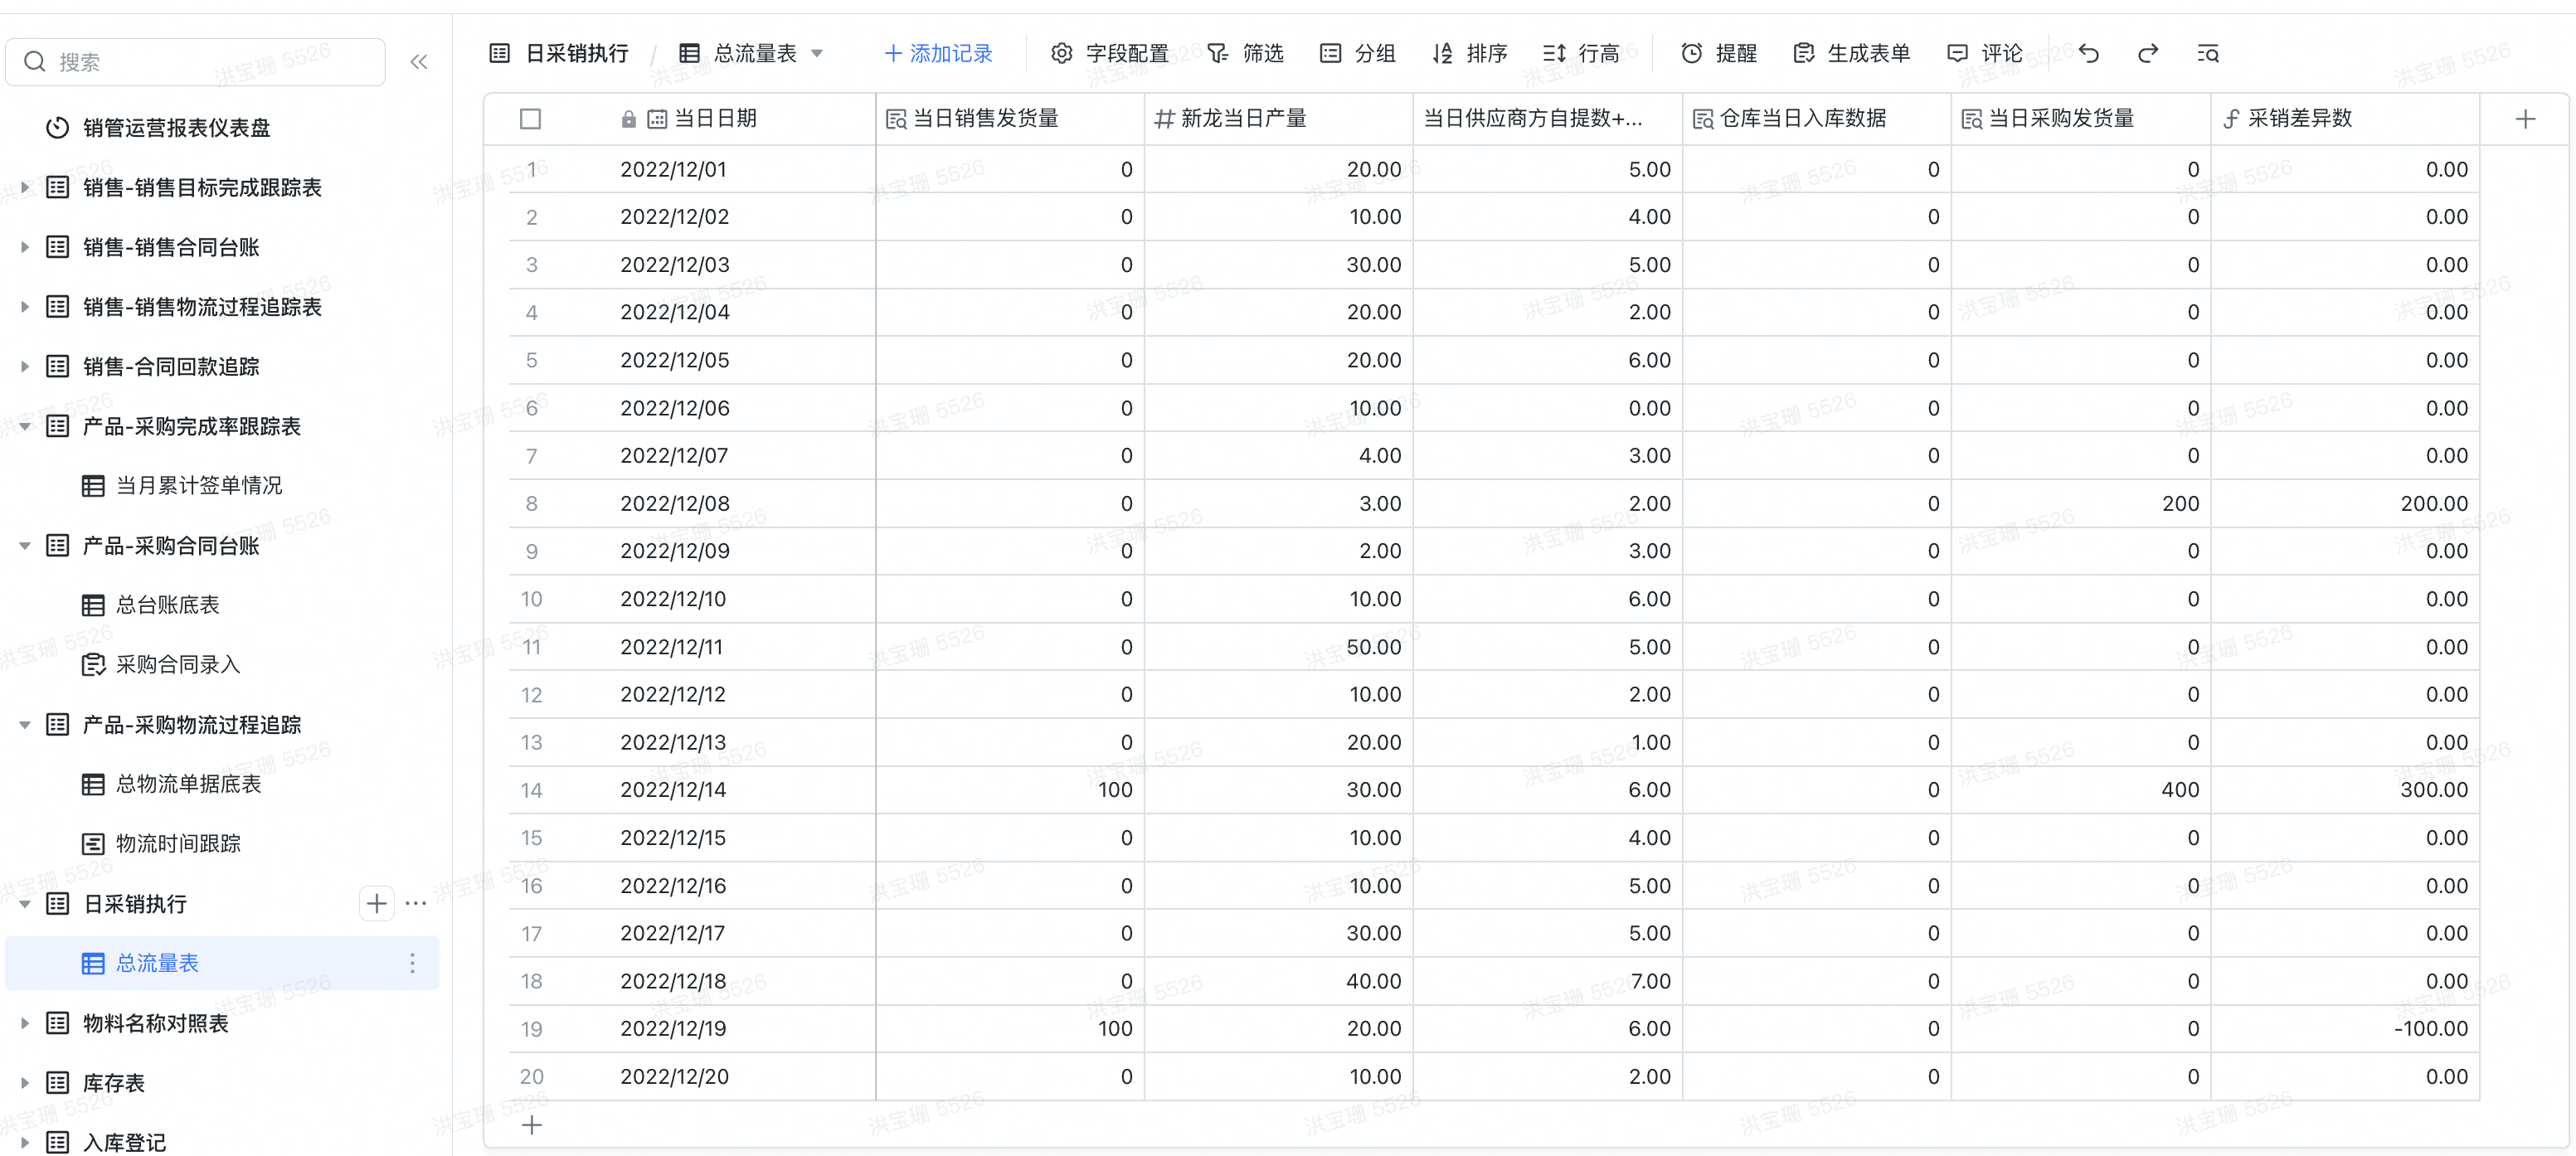
Task: Click the plus icon to add a column
Action: point(2525,119)
